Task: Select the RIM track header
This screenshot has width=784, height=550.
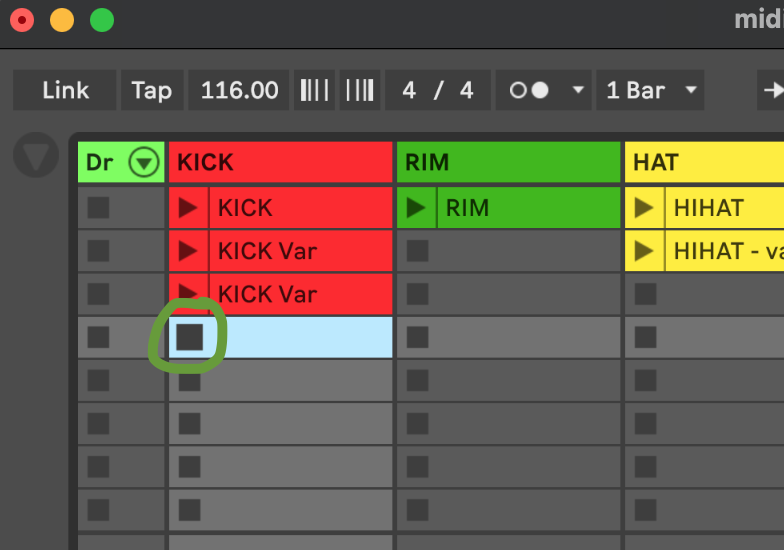Action: tap(508, 162)
